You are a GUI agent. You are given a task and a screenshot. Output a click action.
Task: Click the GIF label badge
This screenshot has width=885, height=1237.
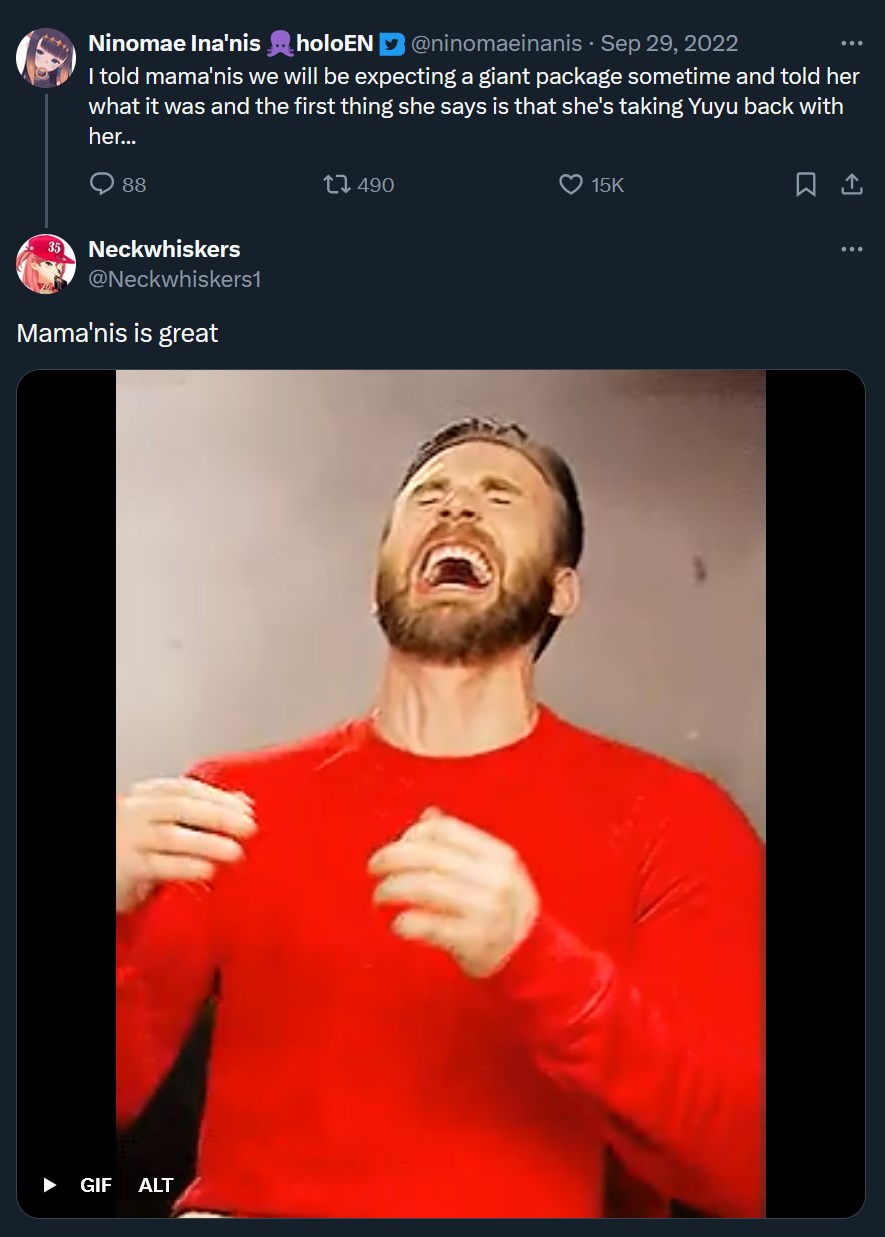click(96, 1185)
